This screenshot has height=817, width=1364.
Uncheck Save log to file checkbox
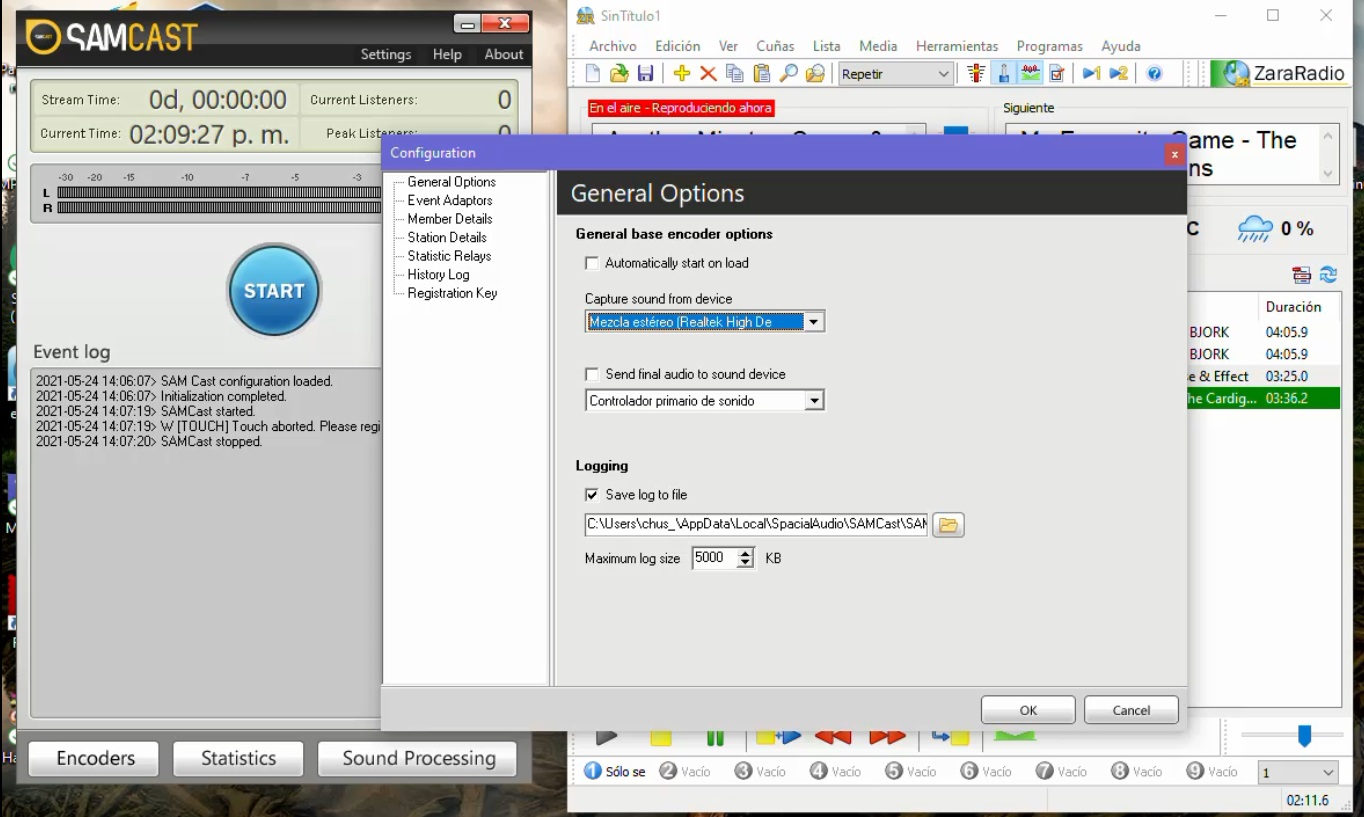pyautogui.click(x=592, y=495)
